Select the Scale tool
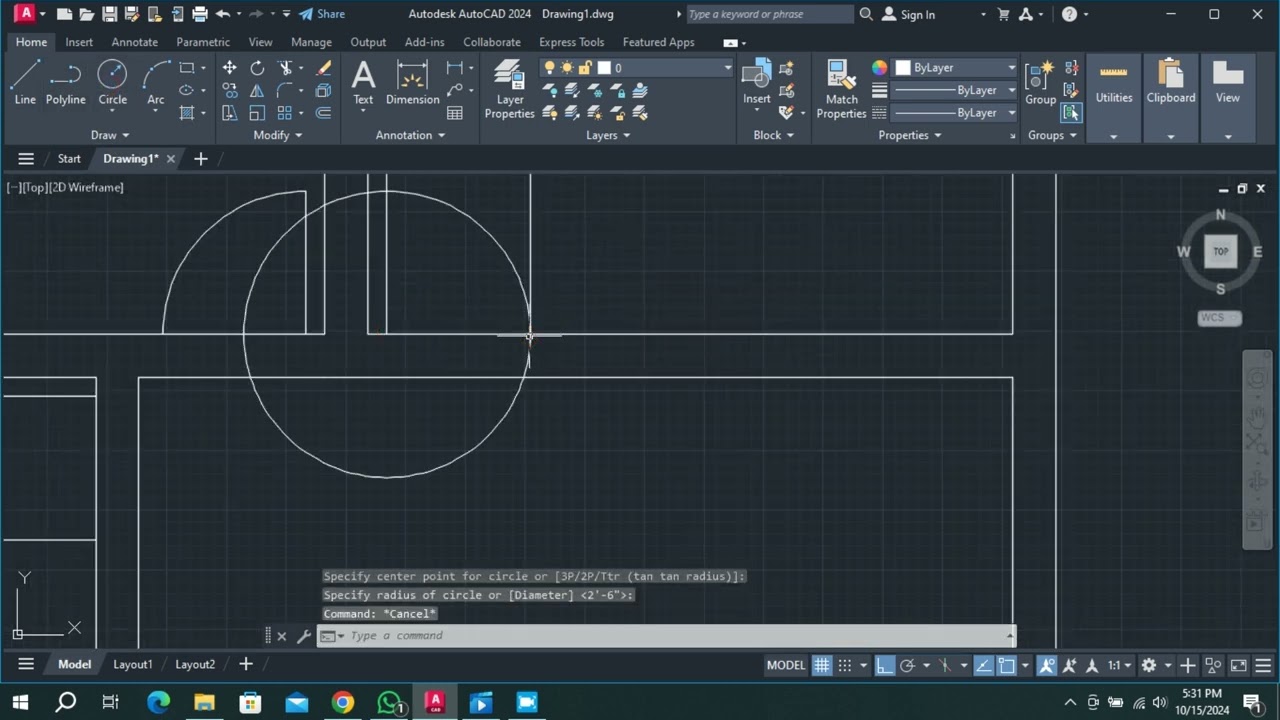The image size is (1280, 720). (257, 113)
